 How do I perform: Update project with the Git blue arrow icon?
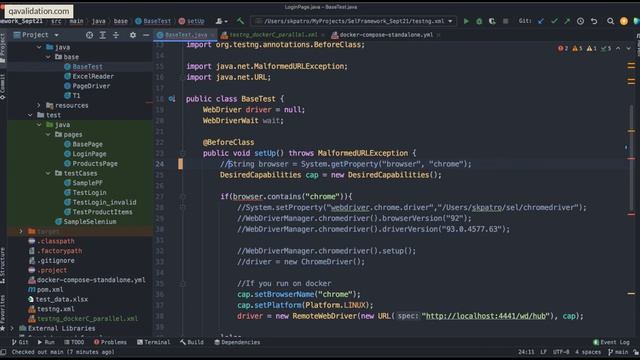coord(541,21)
